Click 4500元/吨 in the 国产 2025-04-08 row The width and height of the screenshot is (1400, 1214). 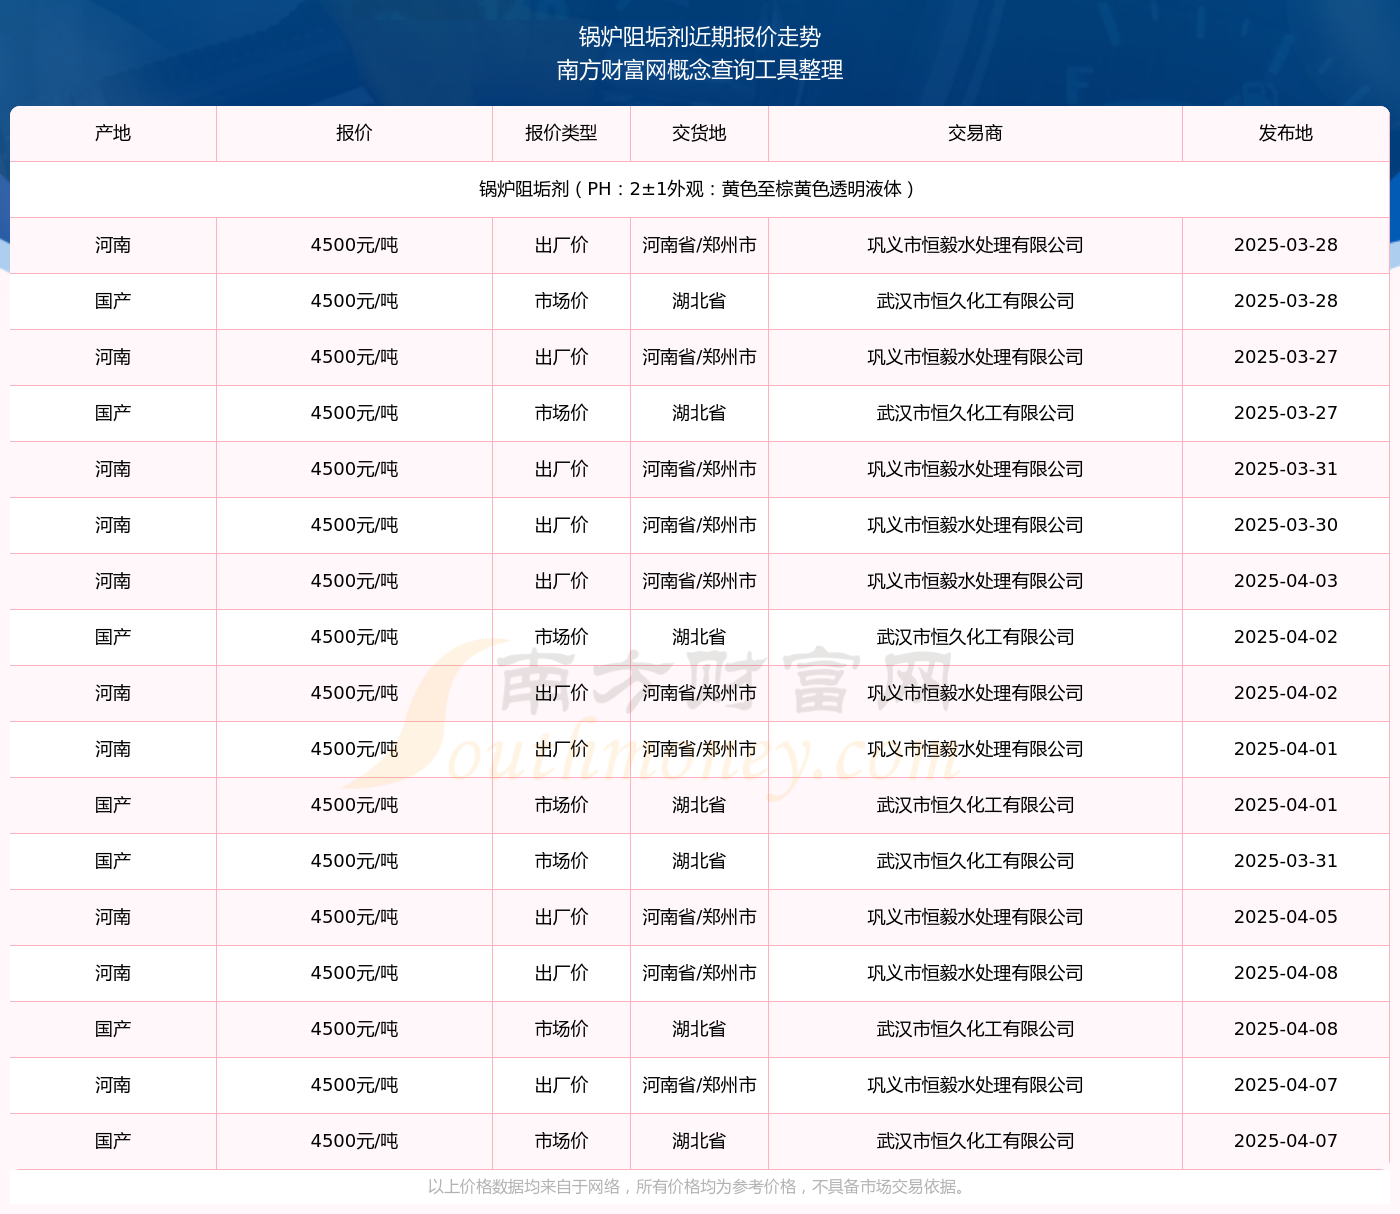[x=354, y=1029]
